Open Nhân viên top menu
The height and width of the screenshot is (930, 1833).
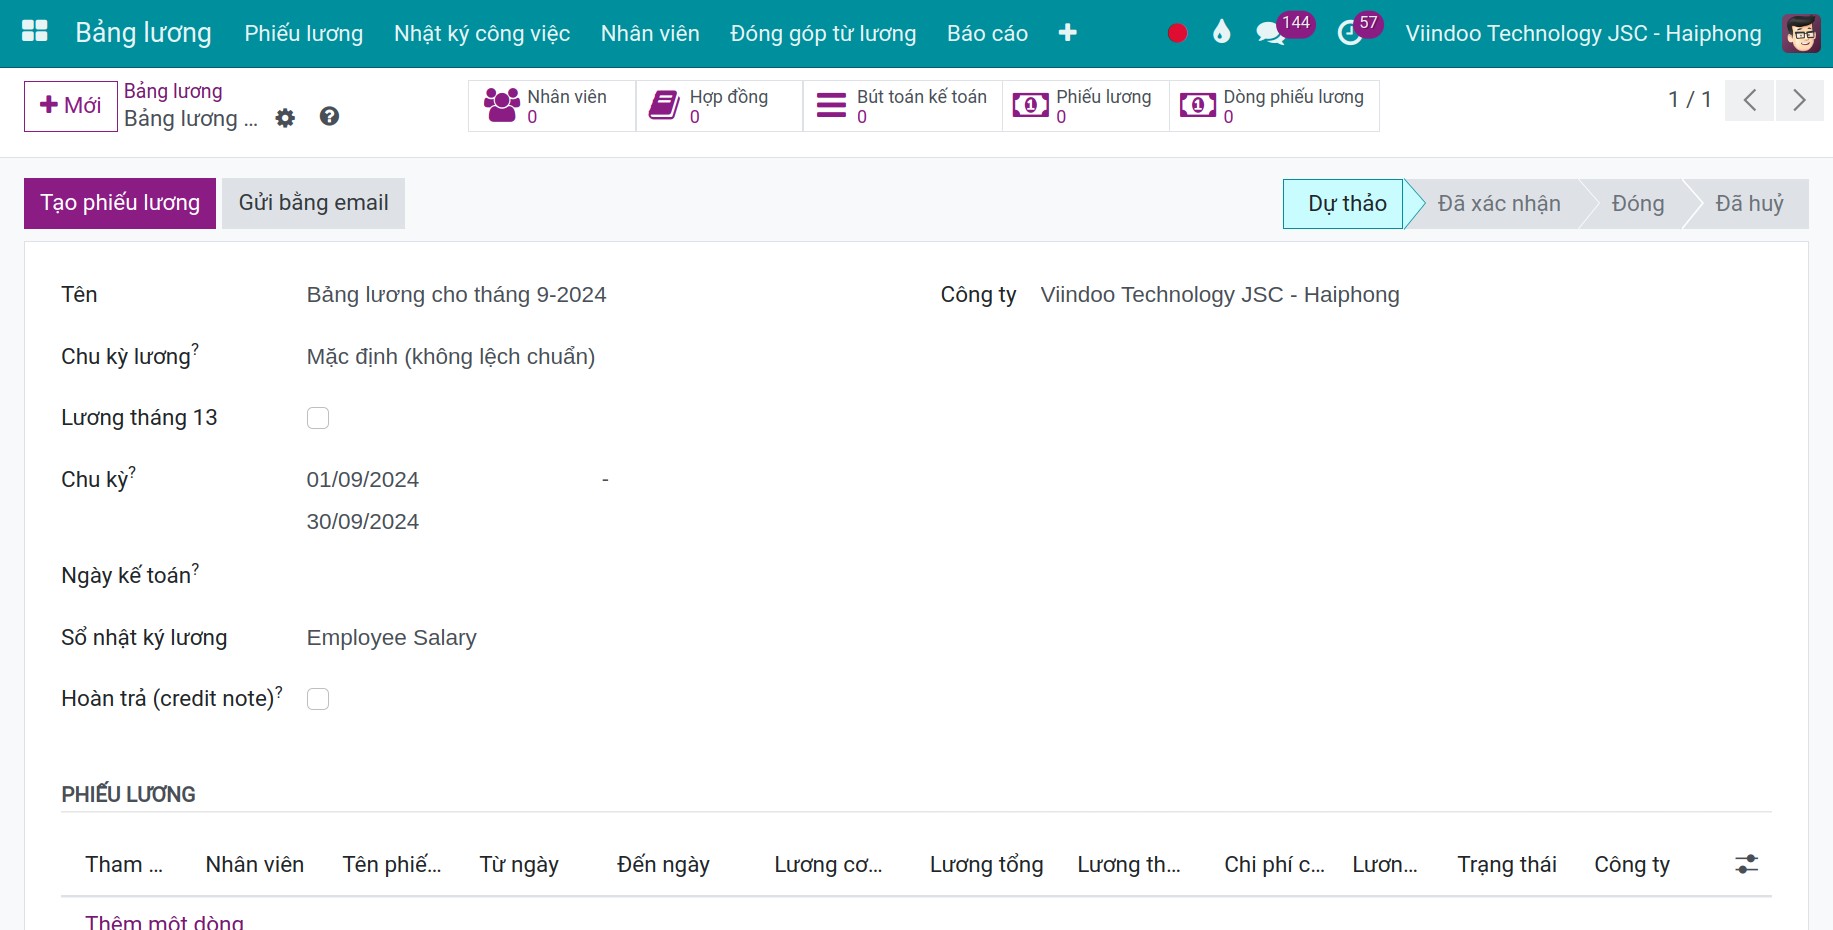tap(650, 33)
